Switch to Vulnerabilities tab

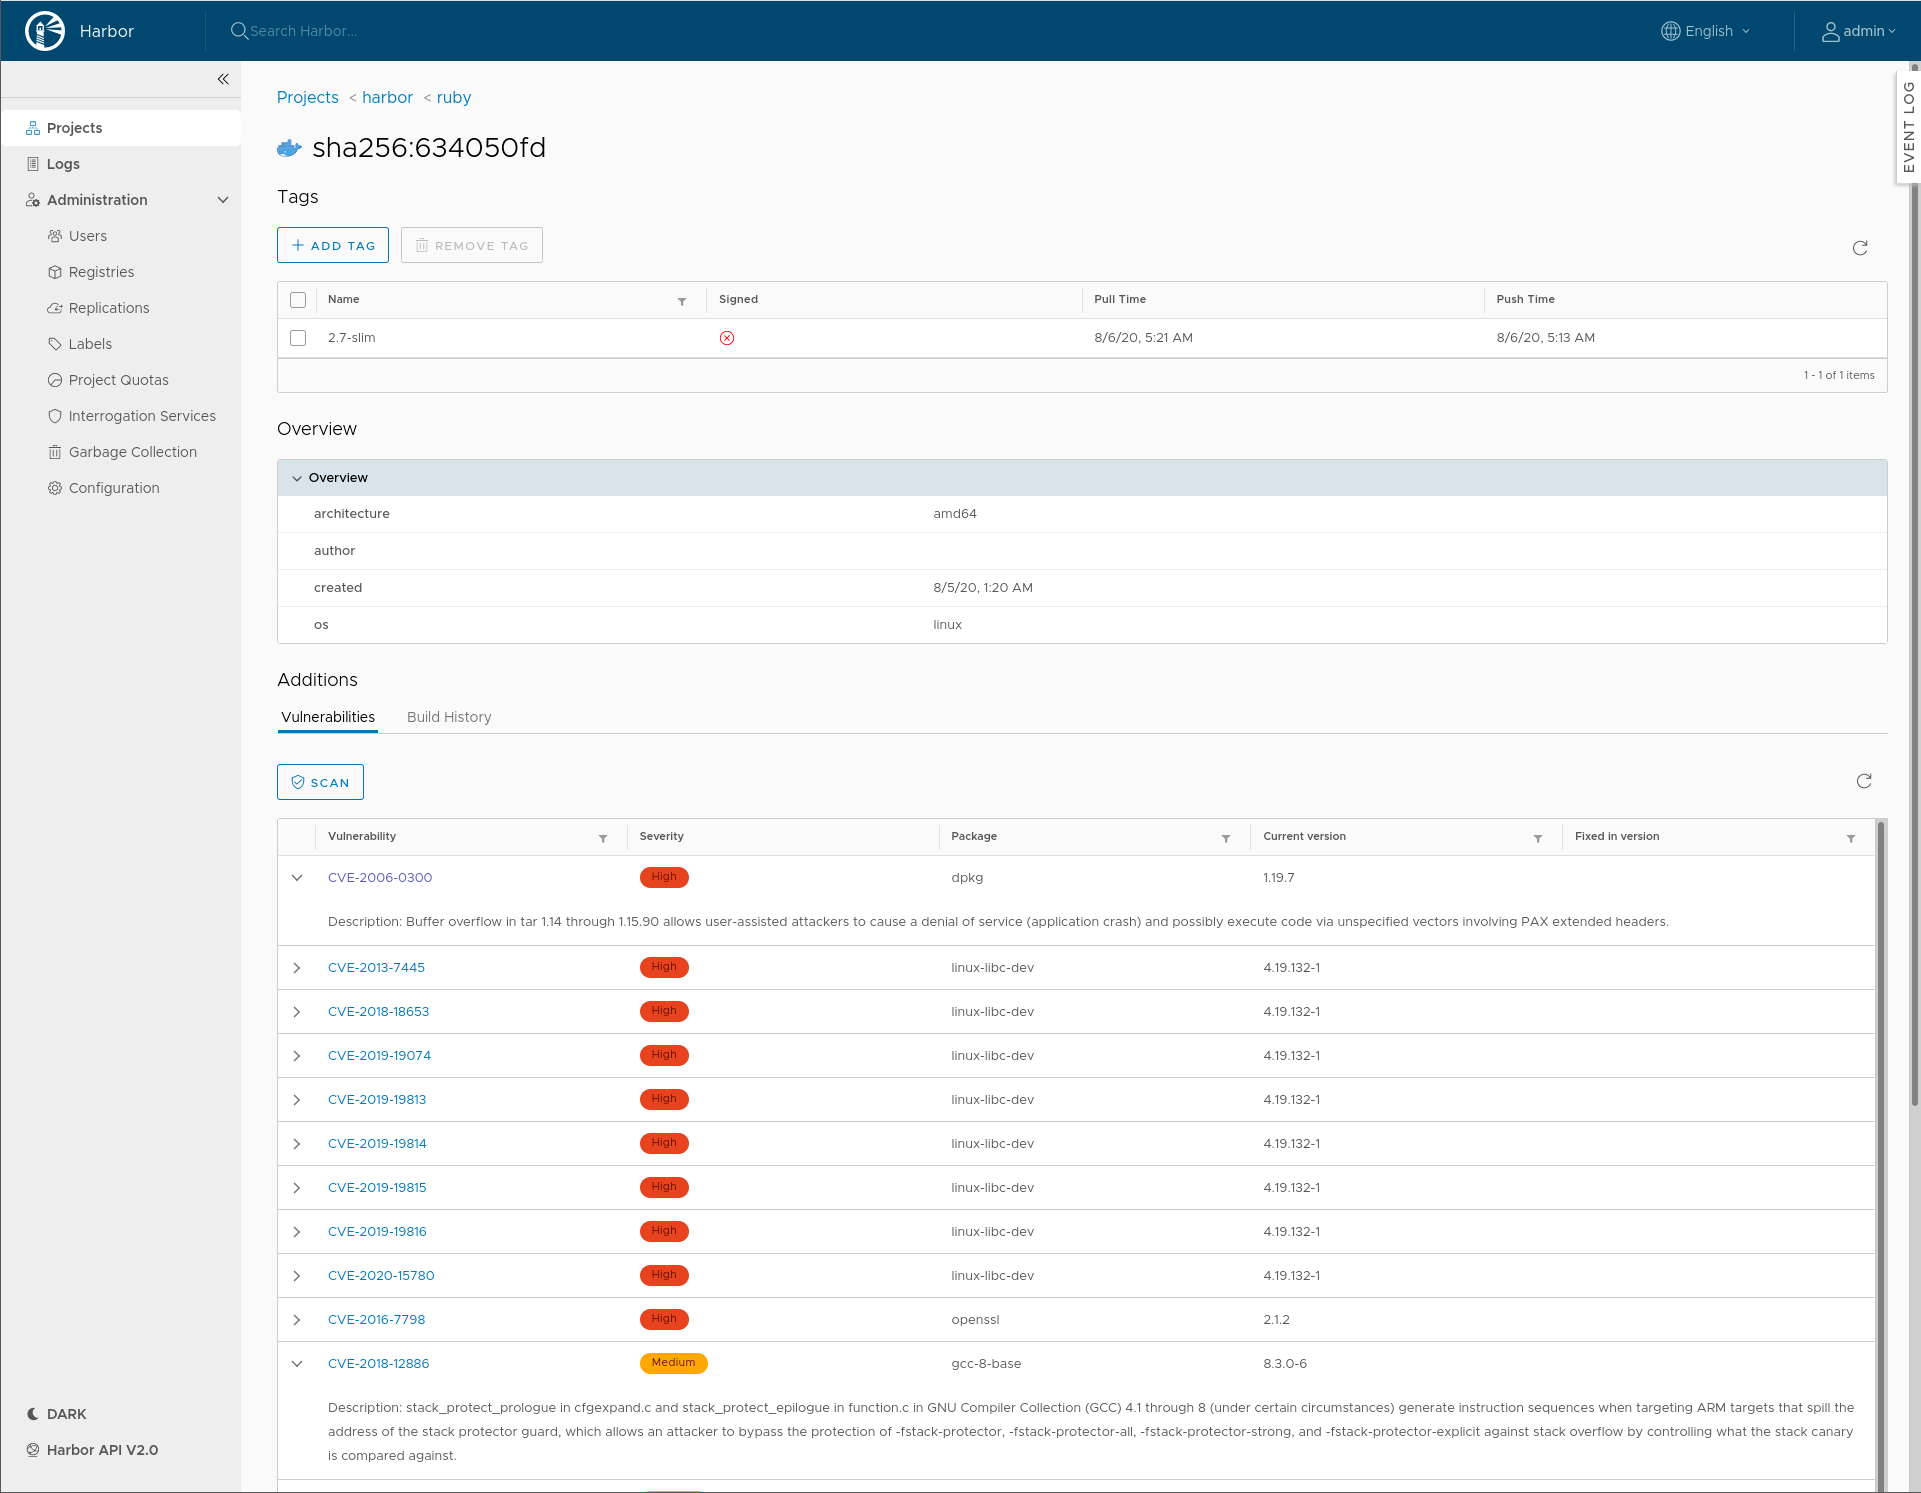click(328, 717)
